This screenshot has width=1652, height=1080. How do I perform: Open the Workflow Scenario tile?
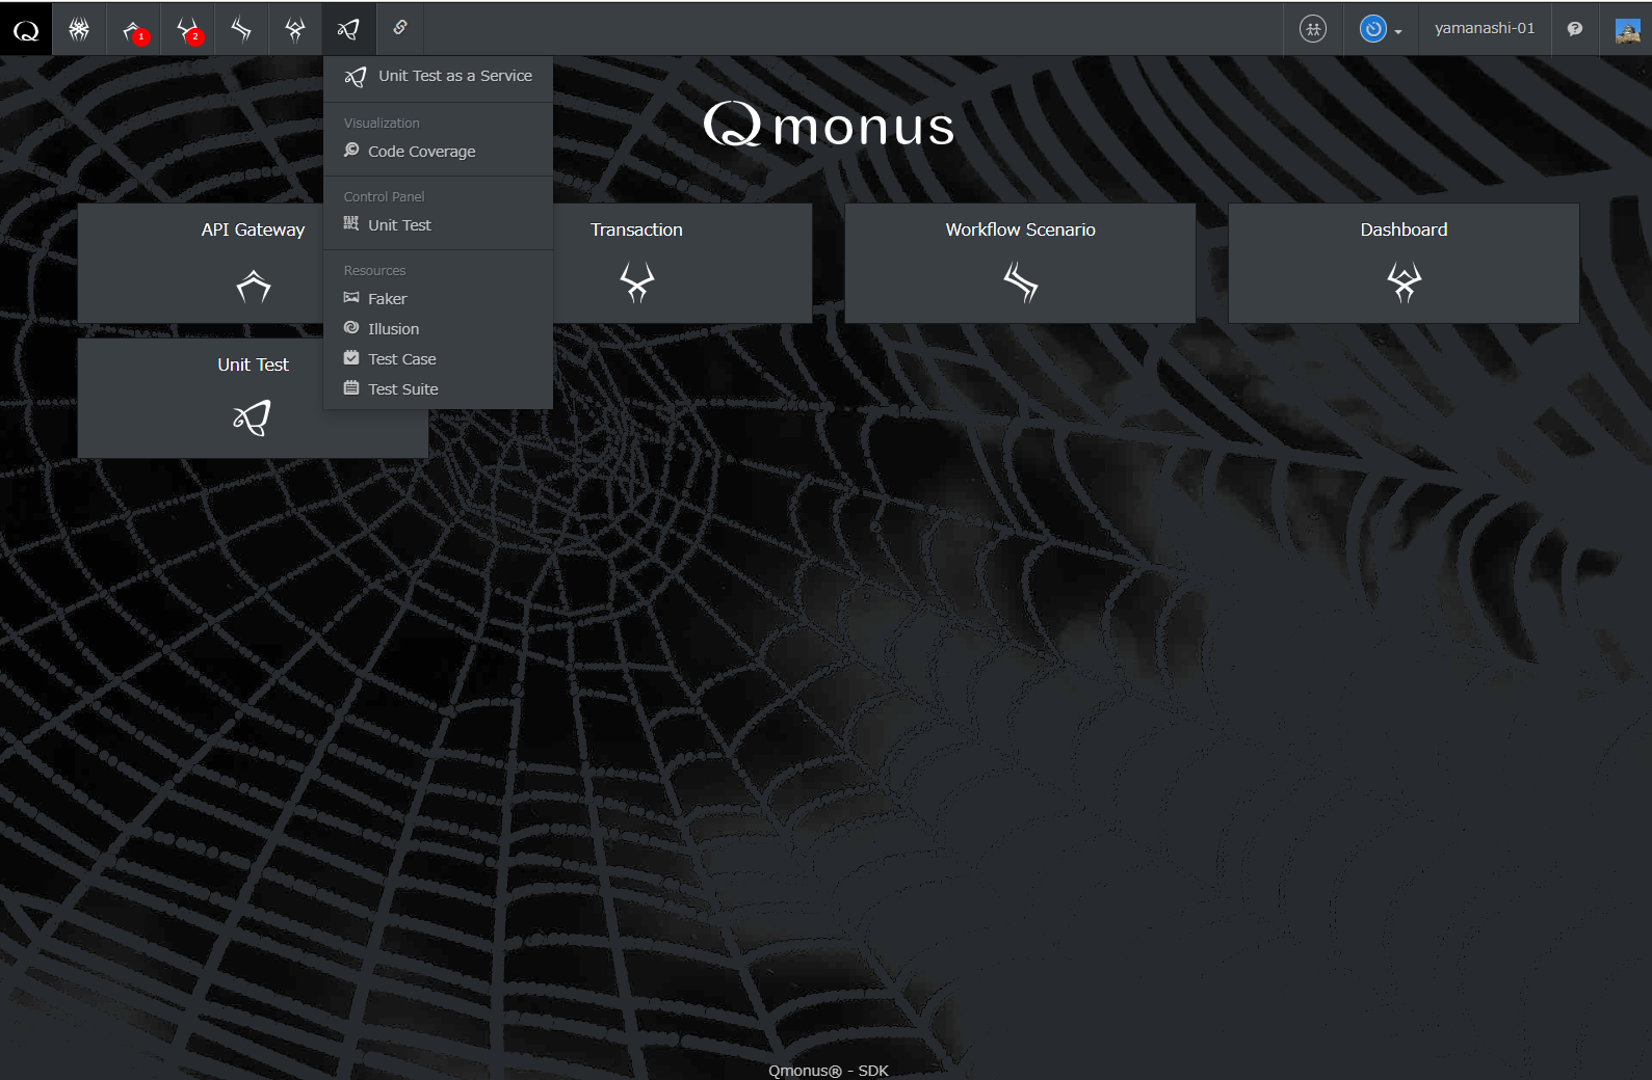point(1019,263)
